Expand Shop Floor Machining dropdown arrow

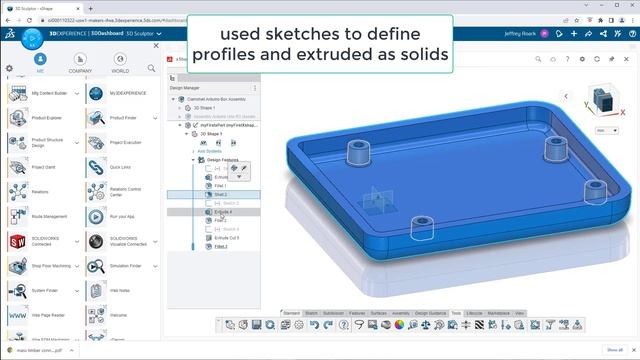click(x=77, y=266)
